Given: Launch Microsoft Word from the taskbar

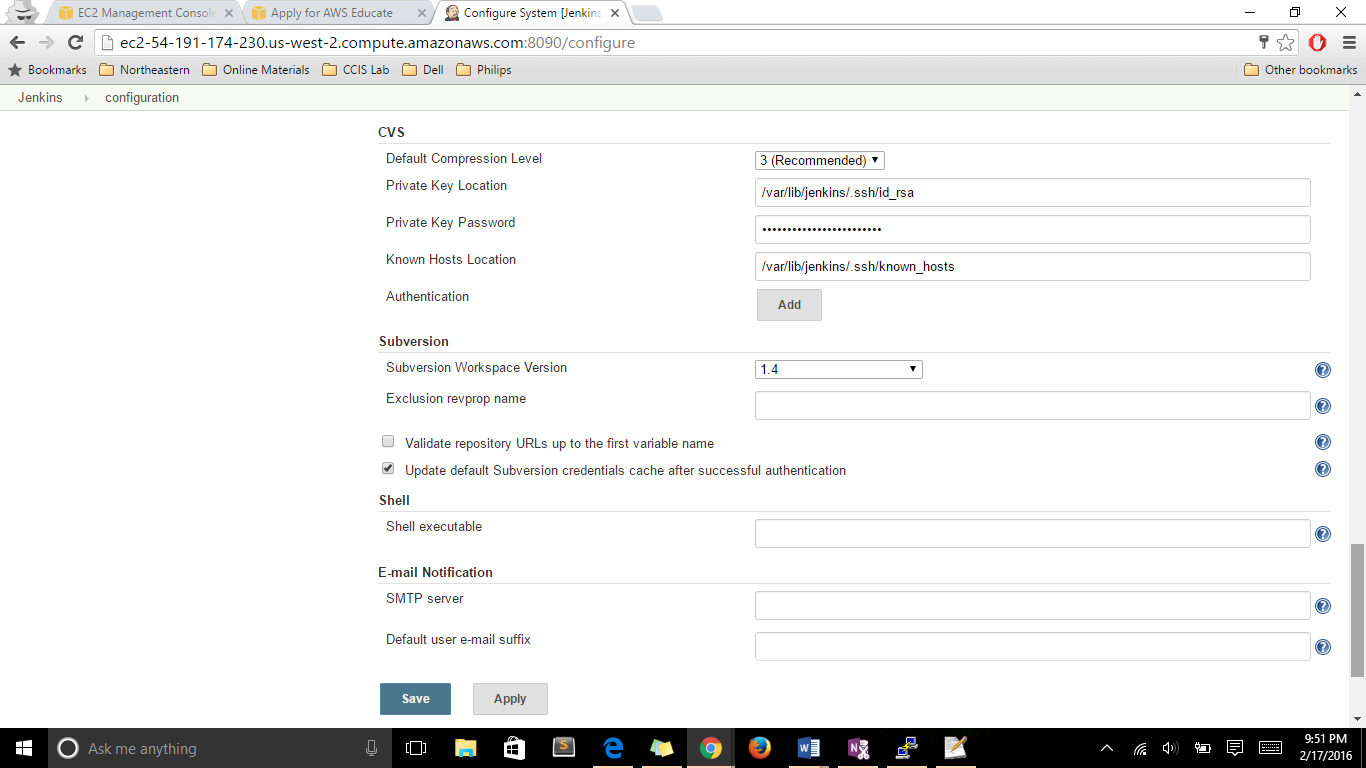Looking at the screenshot, I should click(x=809, y=748).
